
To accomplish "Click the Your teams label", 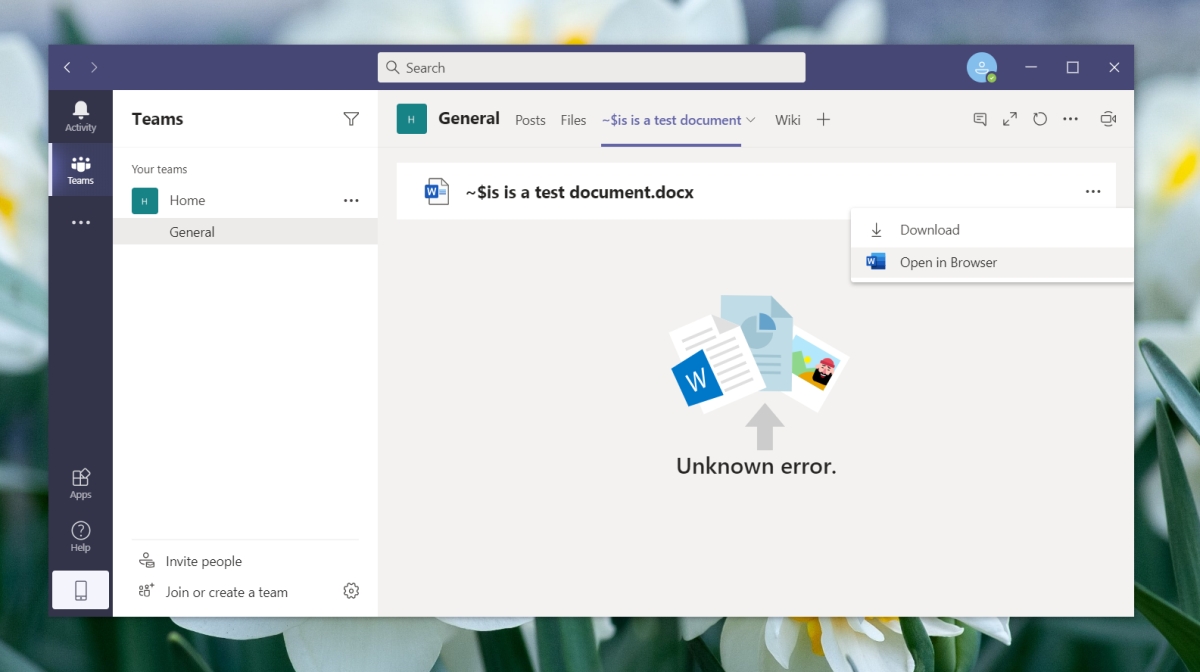I will pos(159,169).
